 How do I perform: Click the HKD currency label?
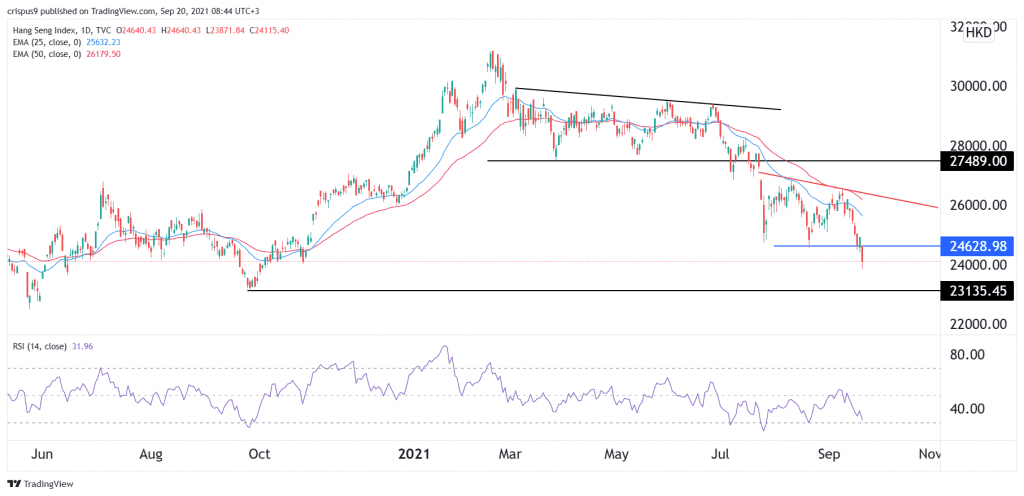(979, 31)
